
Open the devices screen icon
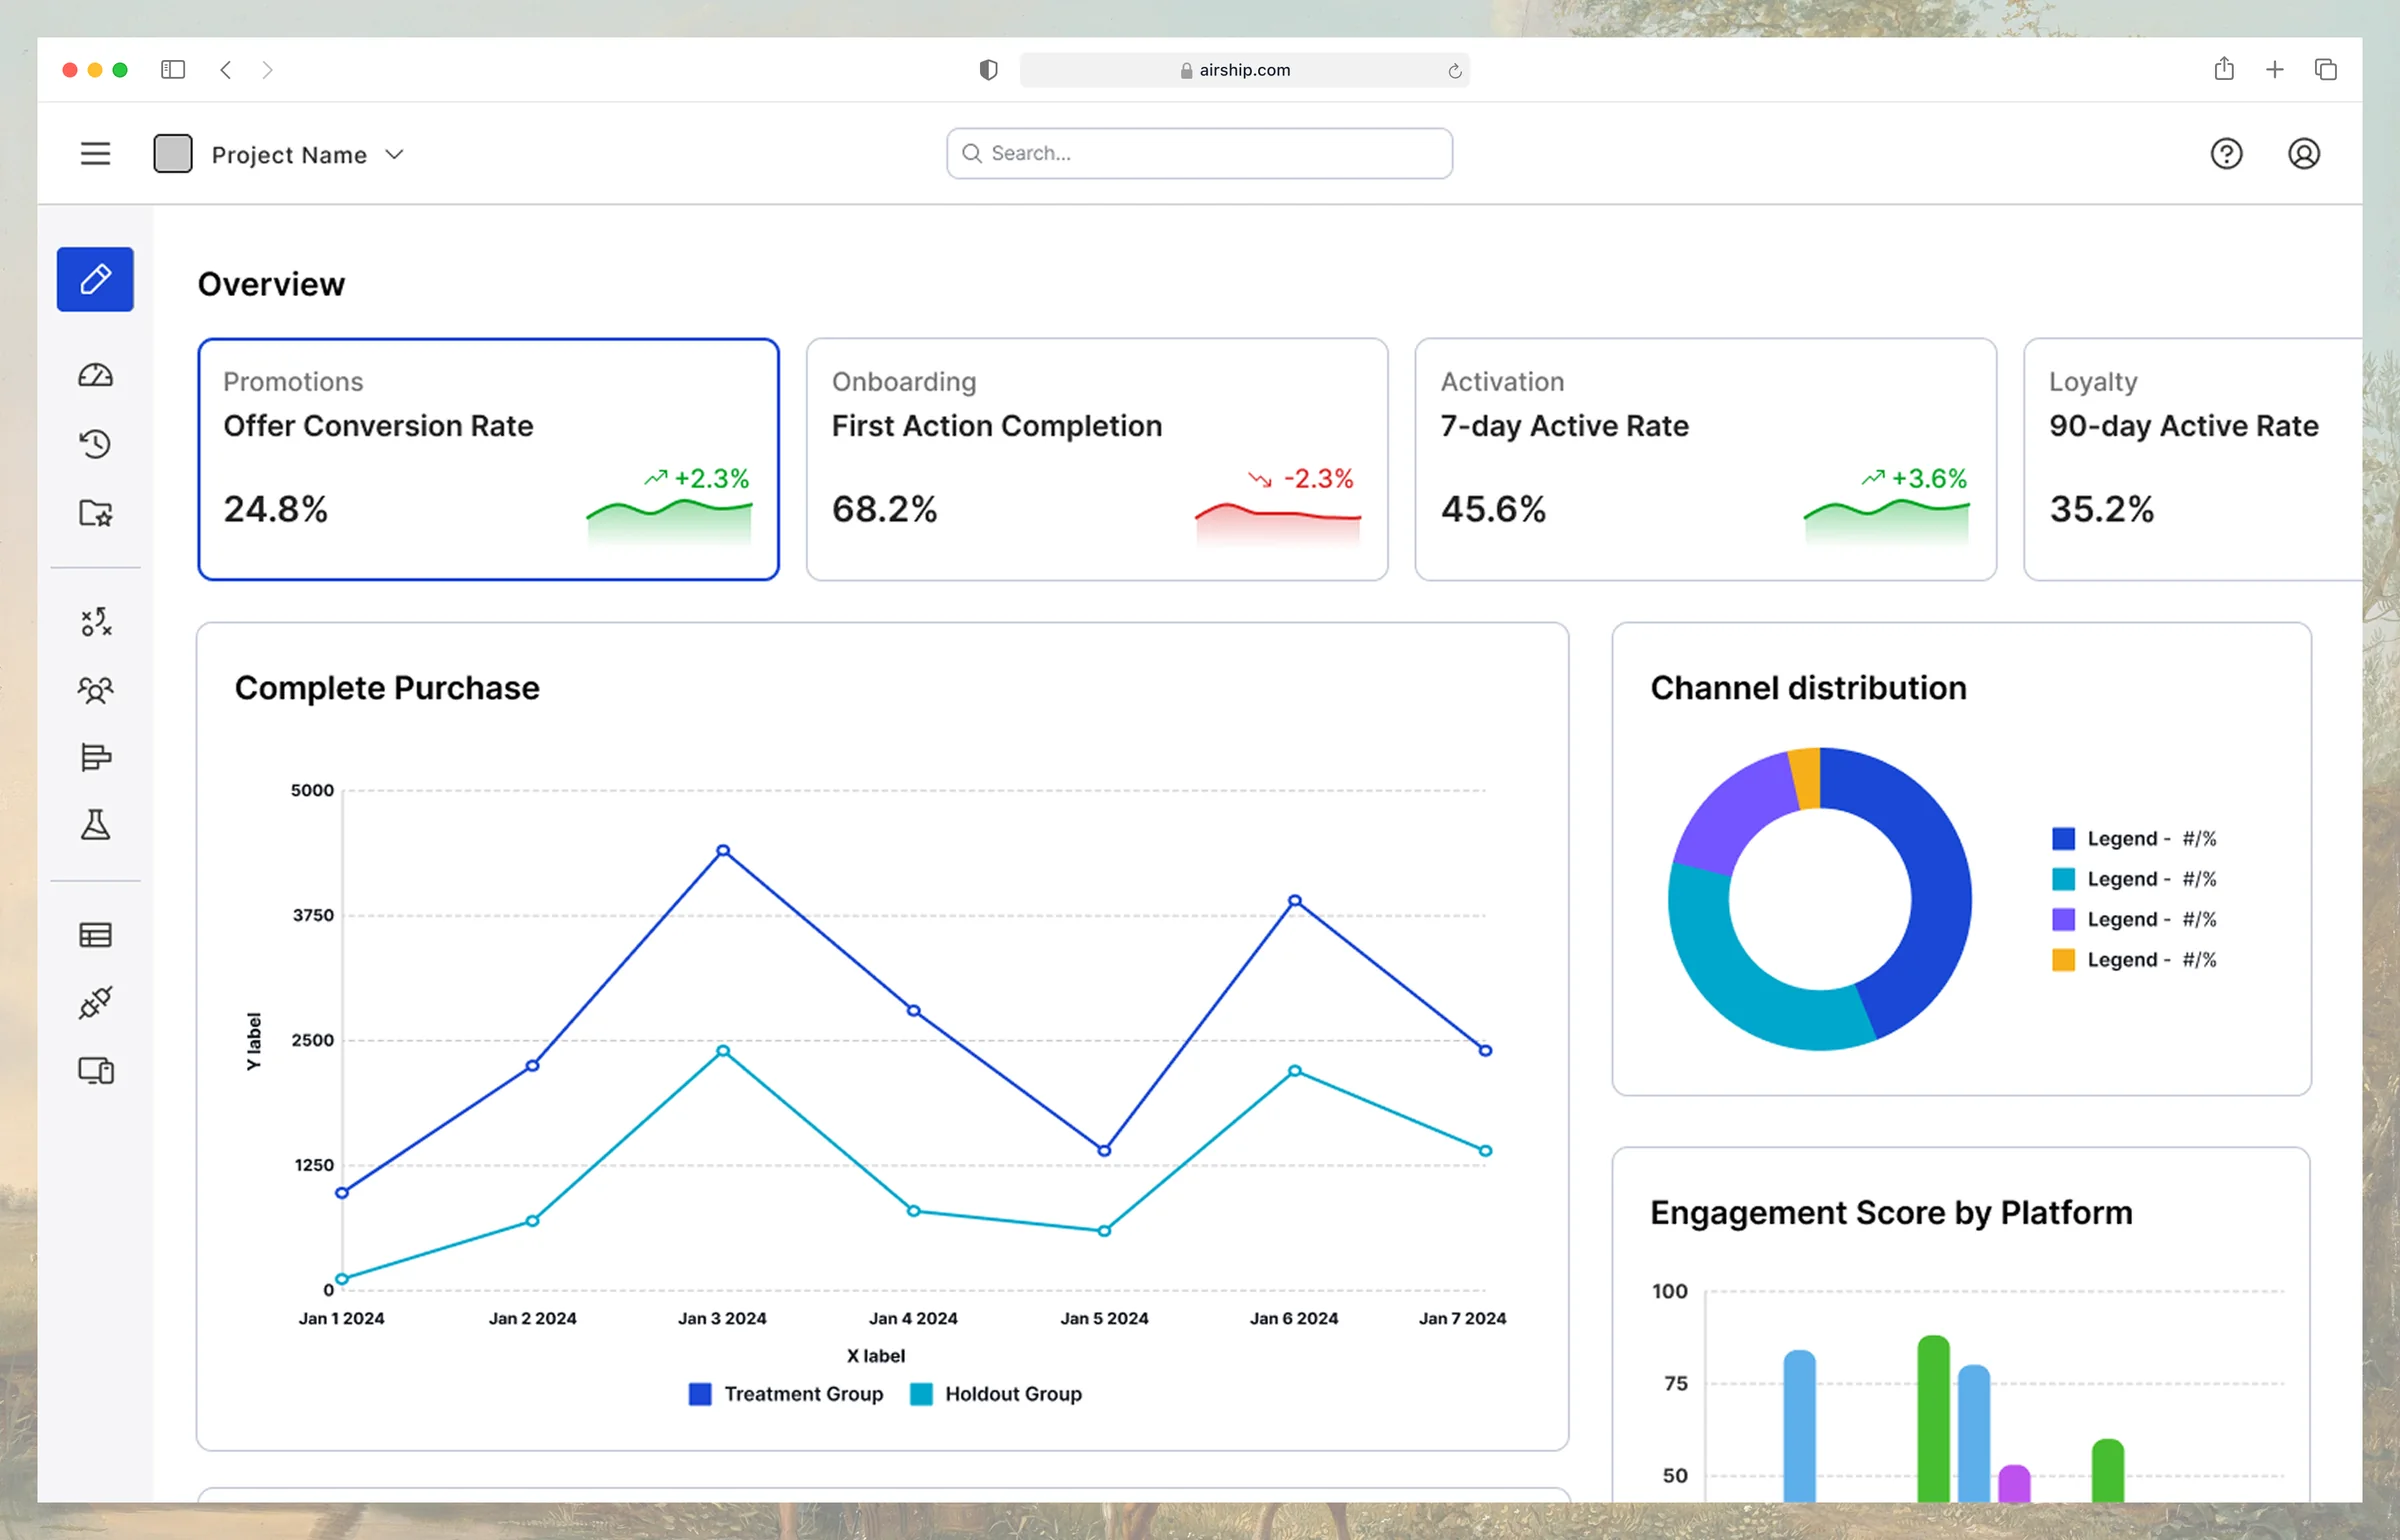pos(96,1071)
